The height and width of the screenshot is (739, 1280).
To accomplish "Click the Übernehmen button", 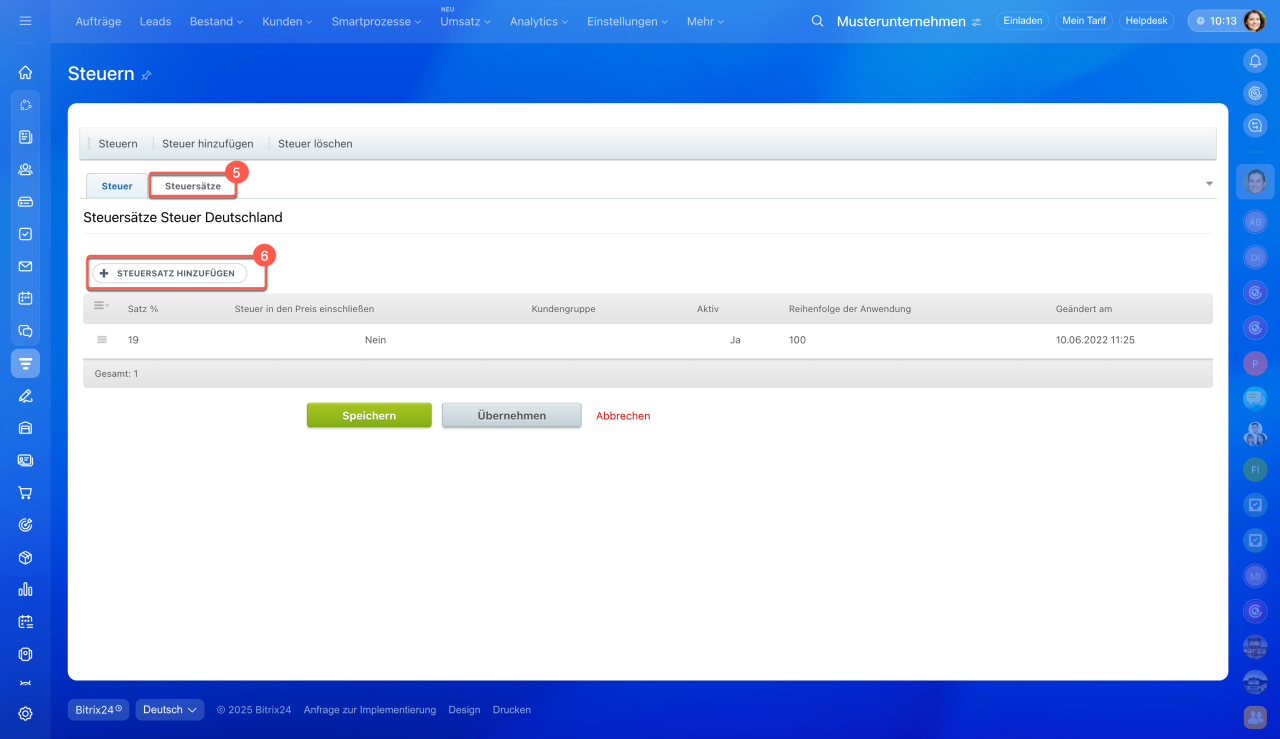I will click(512, 416).
